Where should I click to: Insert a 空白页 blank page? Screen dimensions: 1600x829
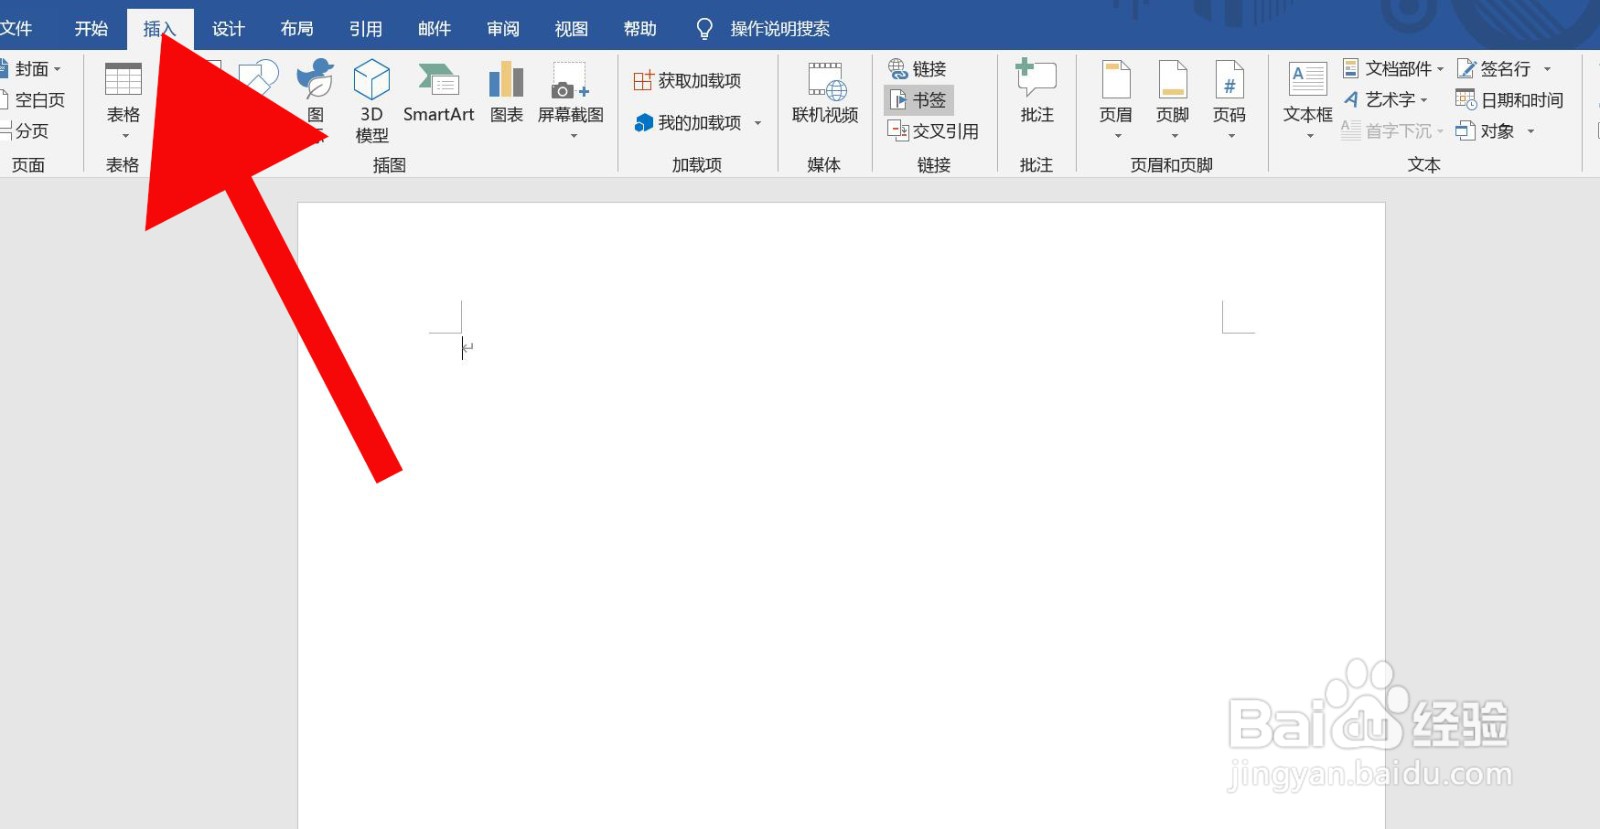click(33, 100)
